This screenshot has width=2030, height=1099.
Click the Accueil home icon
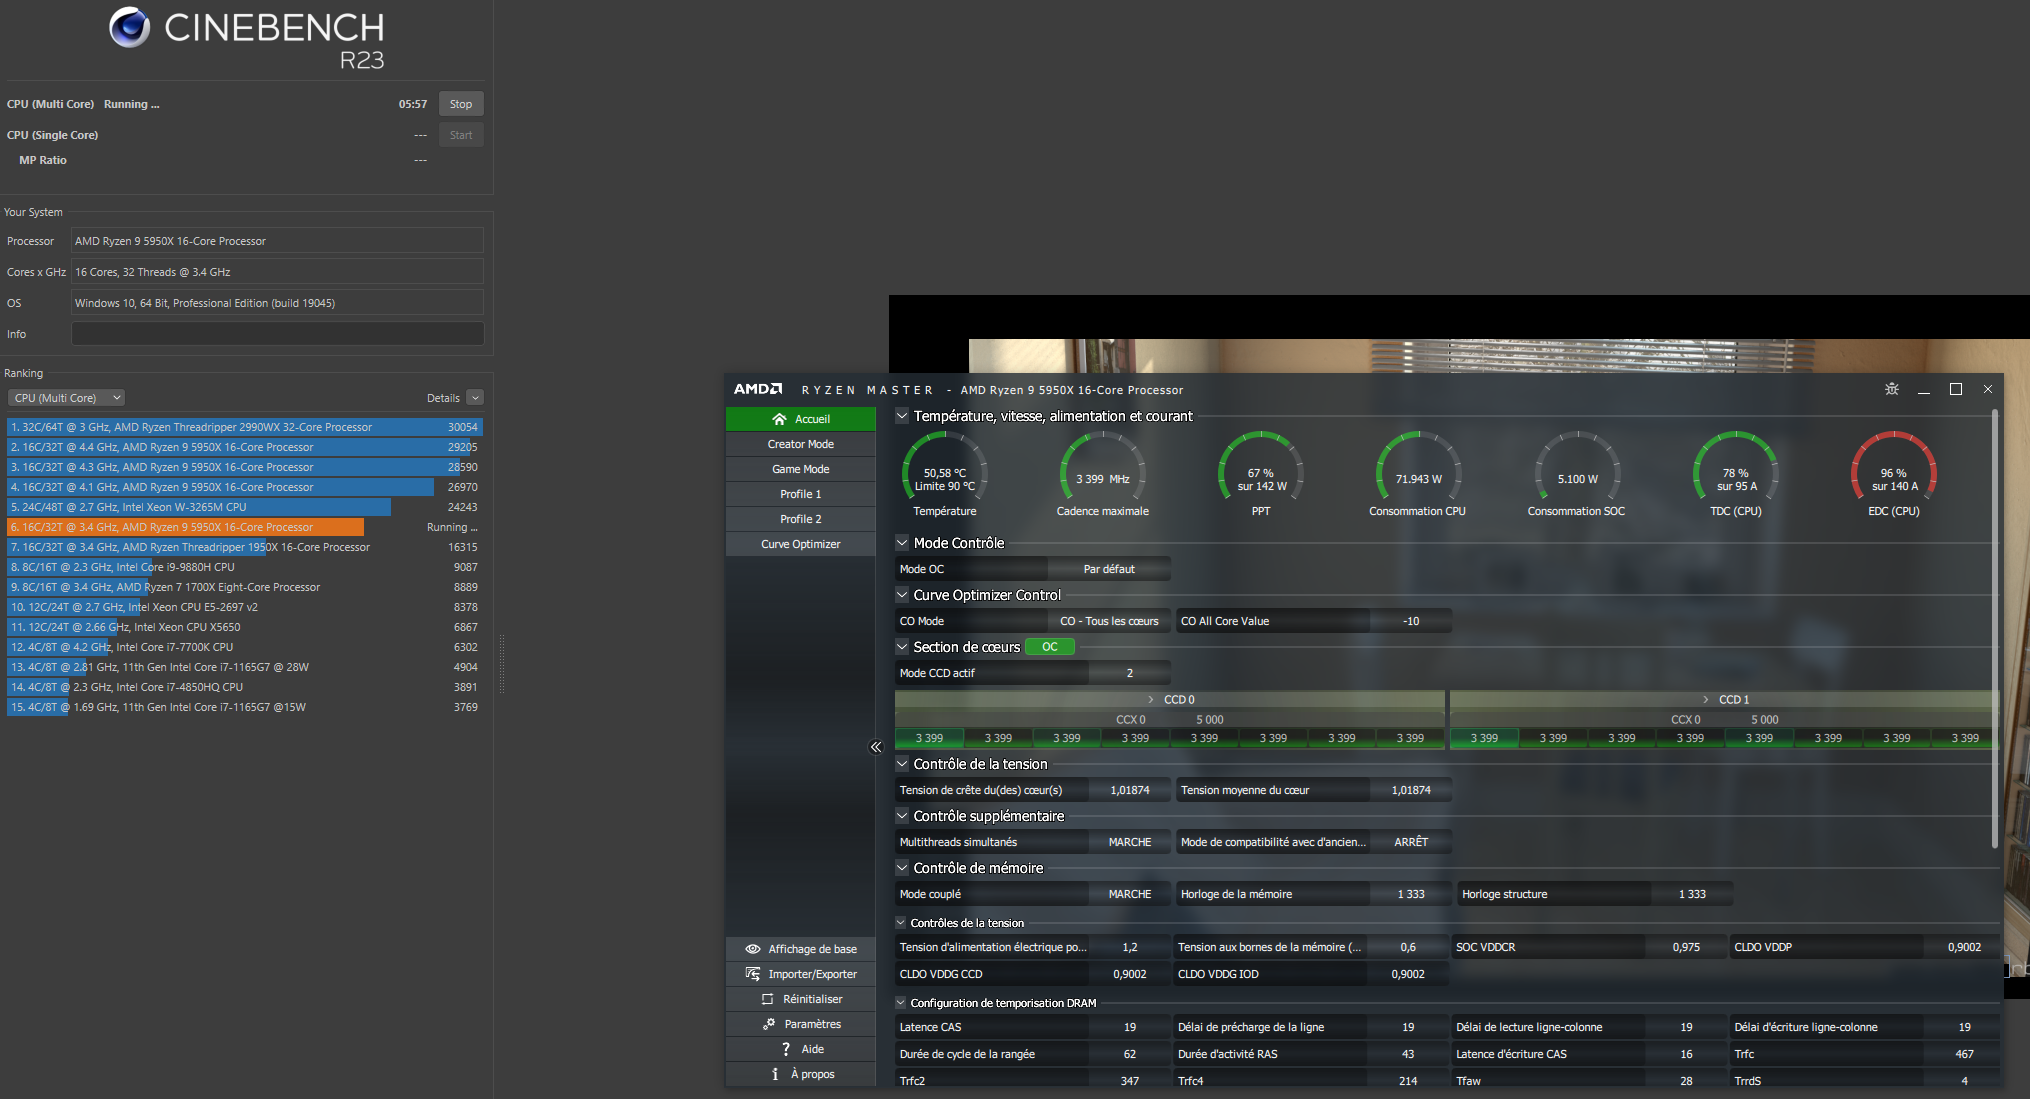[779, 419]
